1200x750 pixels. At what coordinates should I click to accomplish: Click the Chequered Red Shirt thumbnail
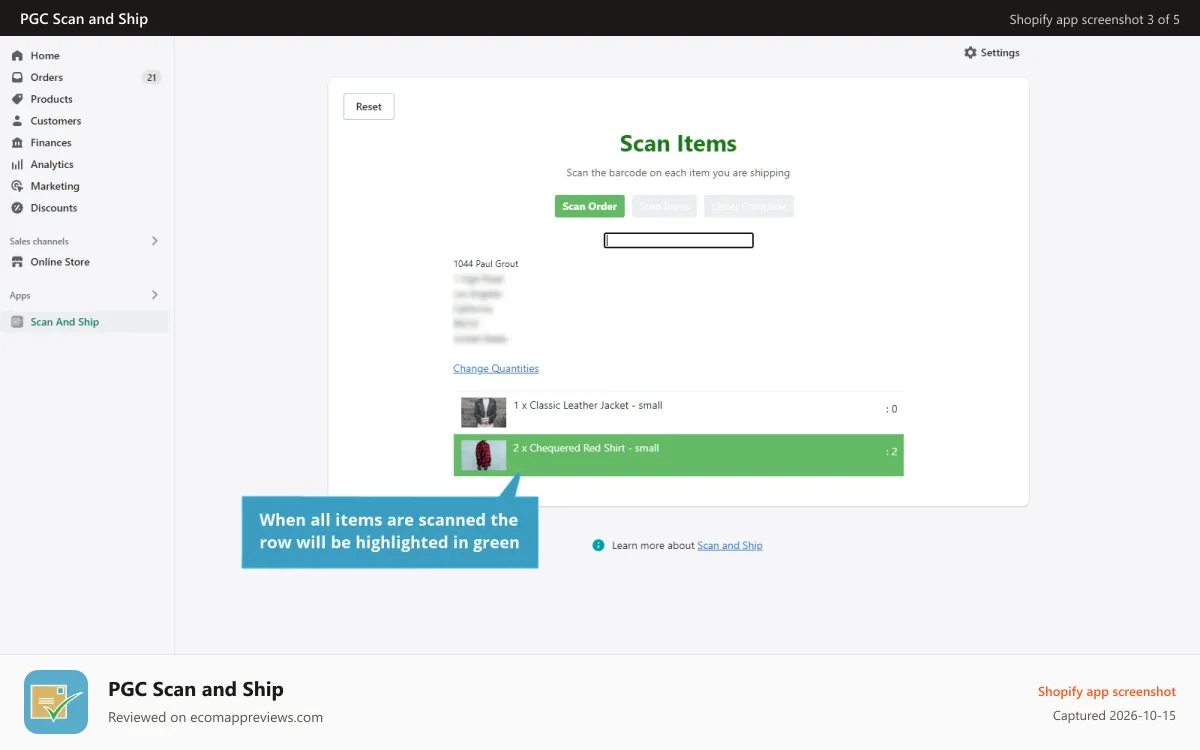click(x=483, y=455)
